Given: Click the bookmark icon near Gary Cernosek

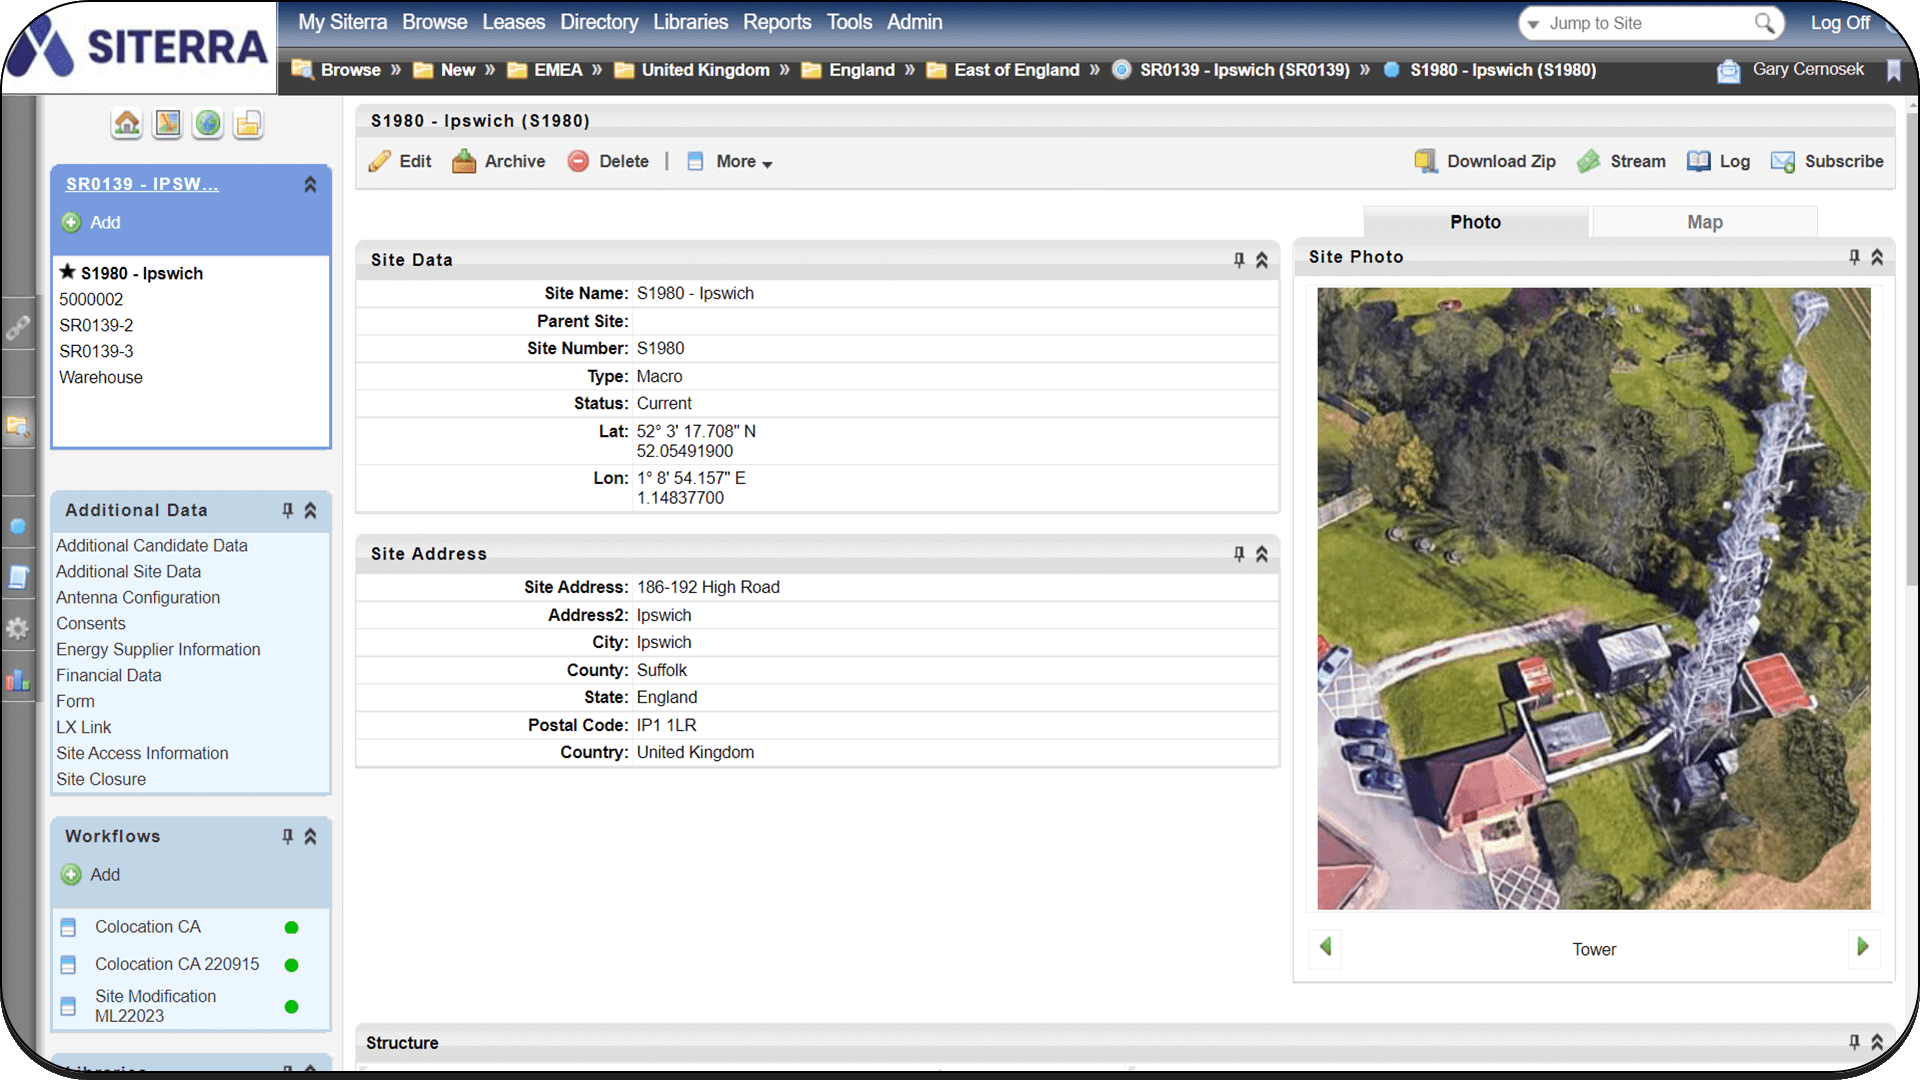Looking at the screenshot, I should tap(1893, 70).
